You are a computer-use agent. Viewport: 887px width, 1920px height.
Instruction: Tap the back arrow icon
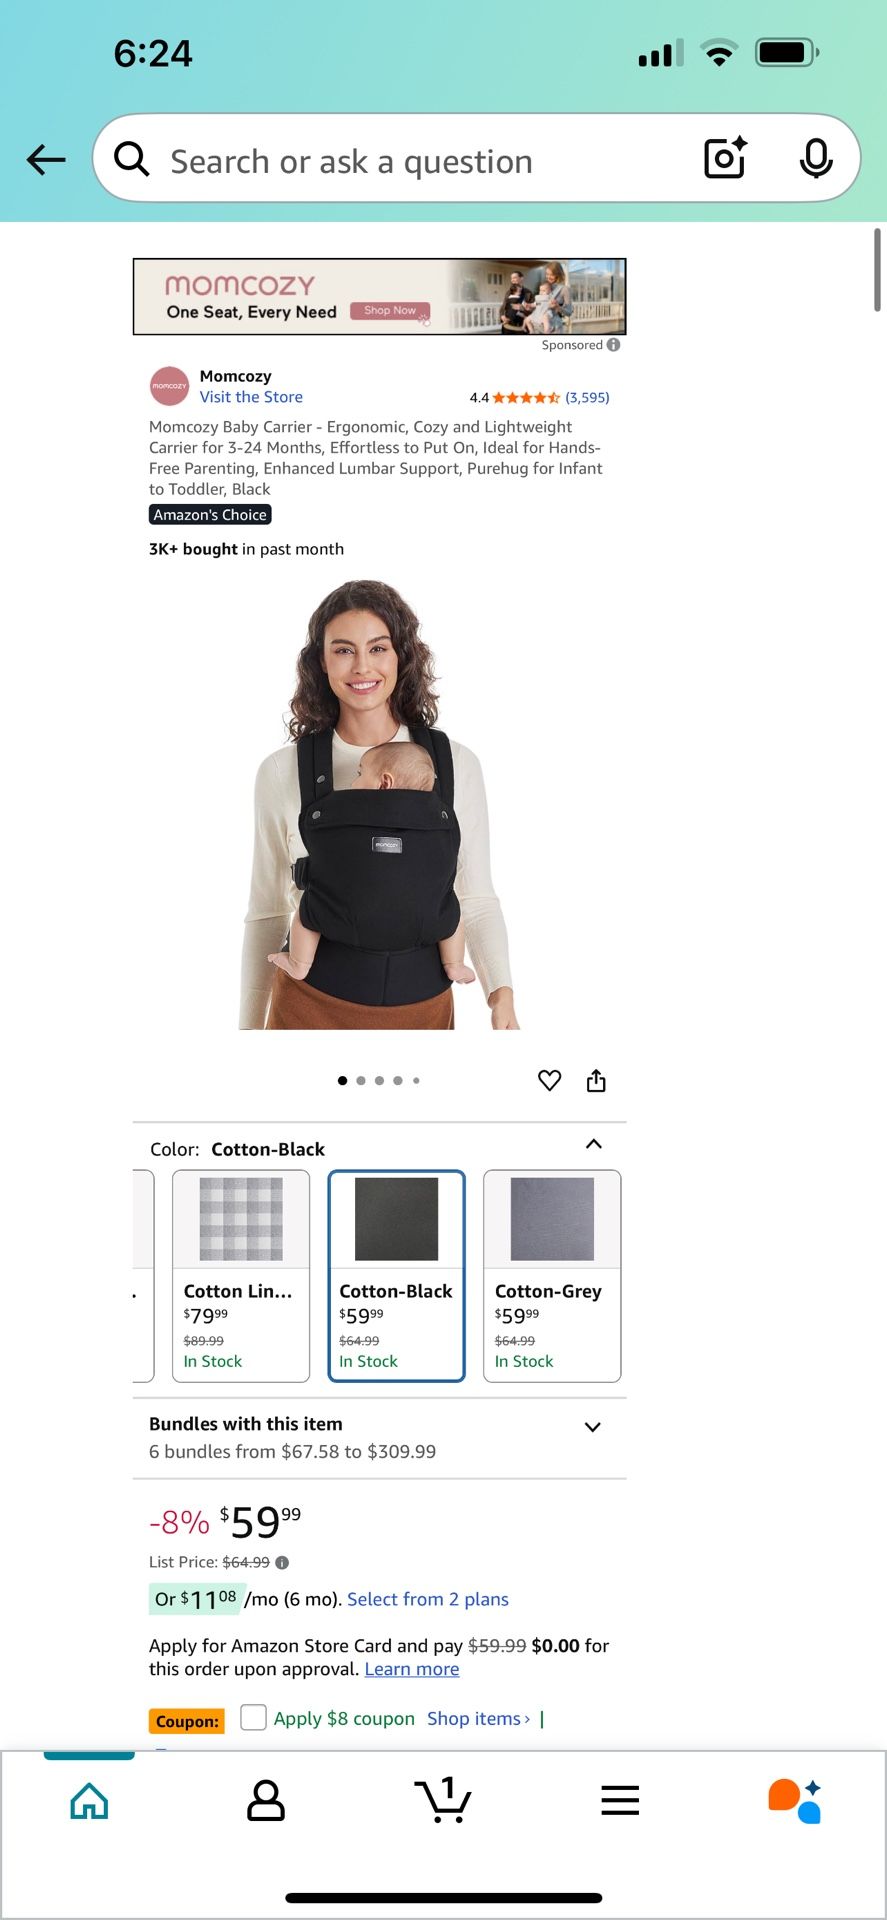click(46, 159)
